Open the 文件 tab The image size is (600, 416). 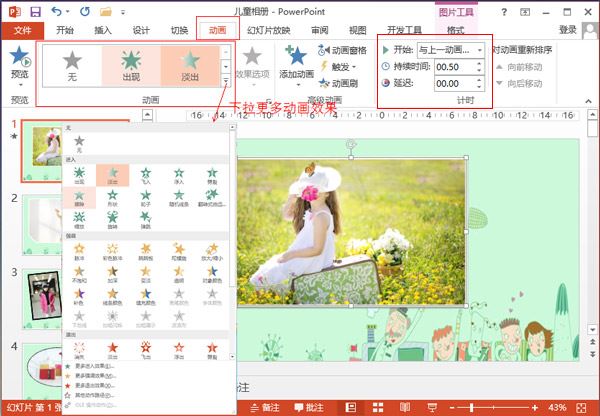pyautogui.click(x=23, y=30)
